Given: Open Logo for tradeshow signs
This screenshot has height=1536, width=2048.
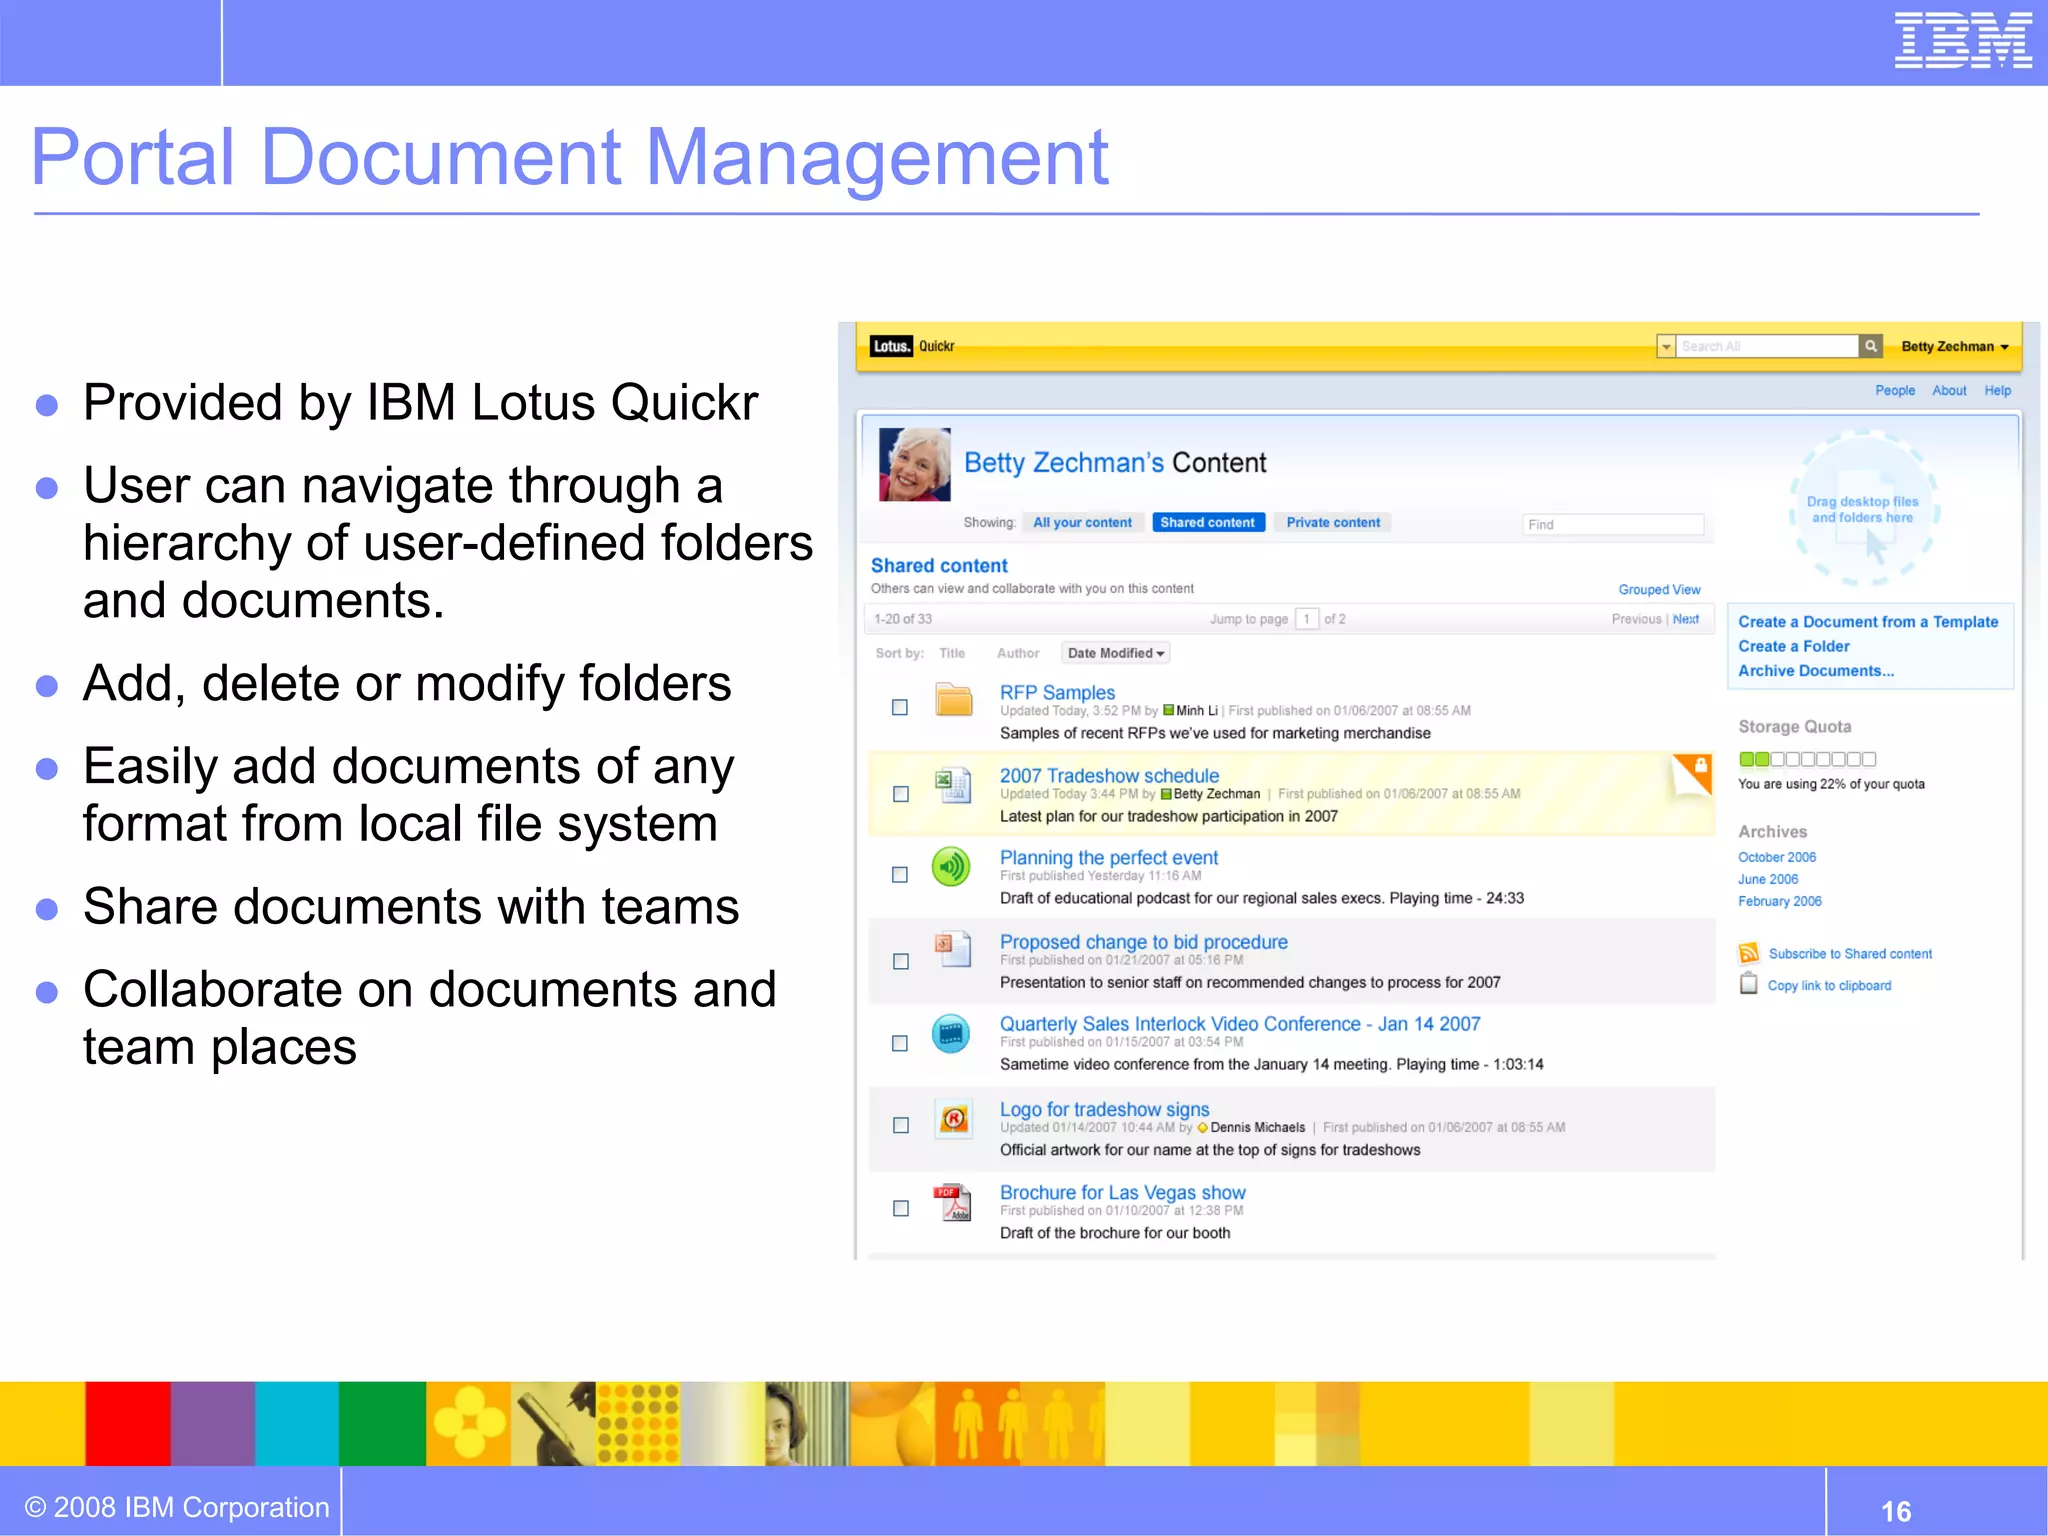Looking at the screenshot, I should click(1104, 1109).
